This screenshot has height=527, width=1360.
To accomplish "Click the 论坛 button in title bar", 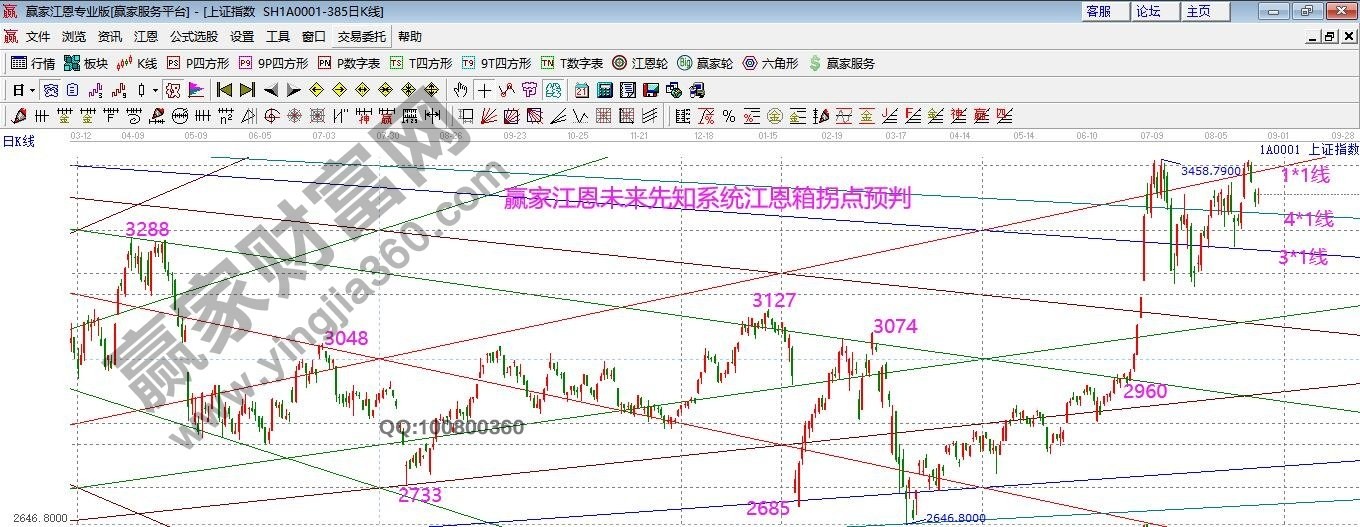I will pyautogui.click(x=1148, y=11).
